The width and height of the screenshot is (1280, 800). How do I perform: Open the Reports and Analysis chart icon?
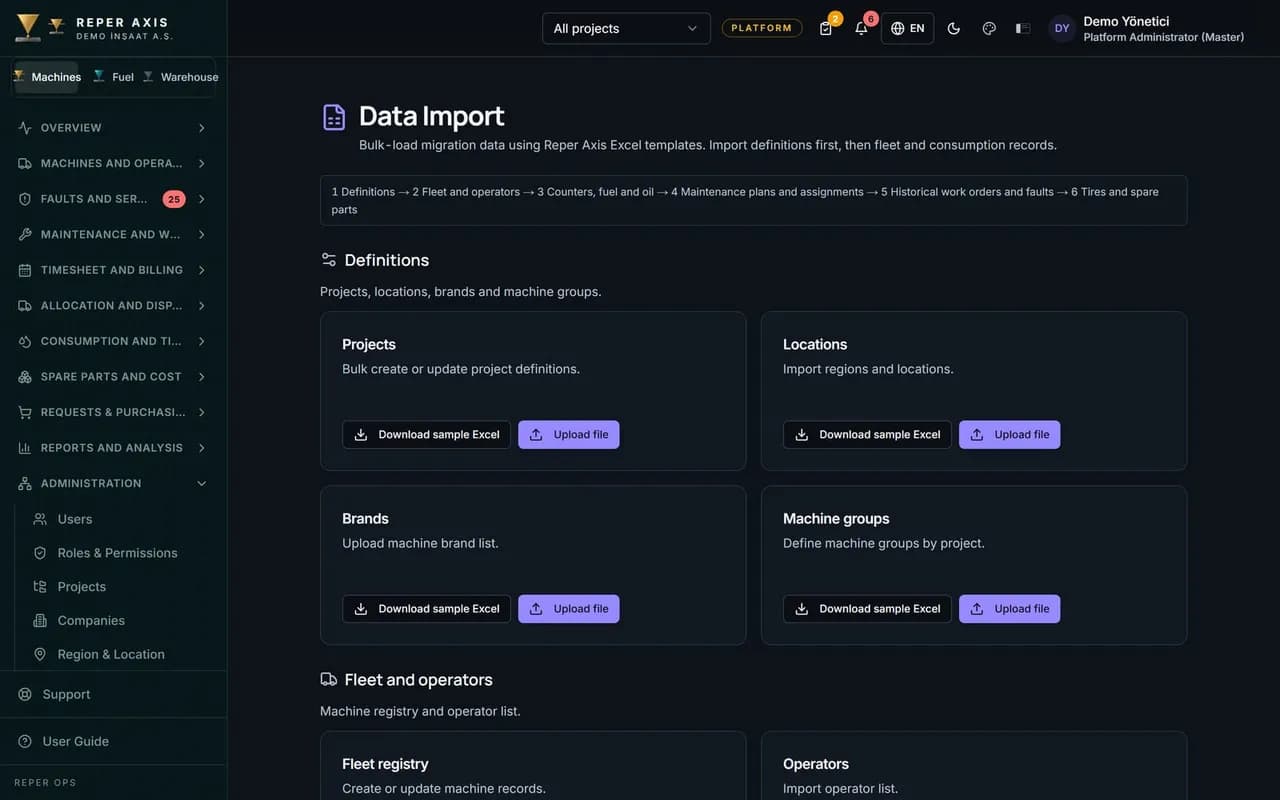point(25,448)
